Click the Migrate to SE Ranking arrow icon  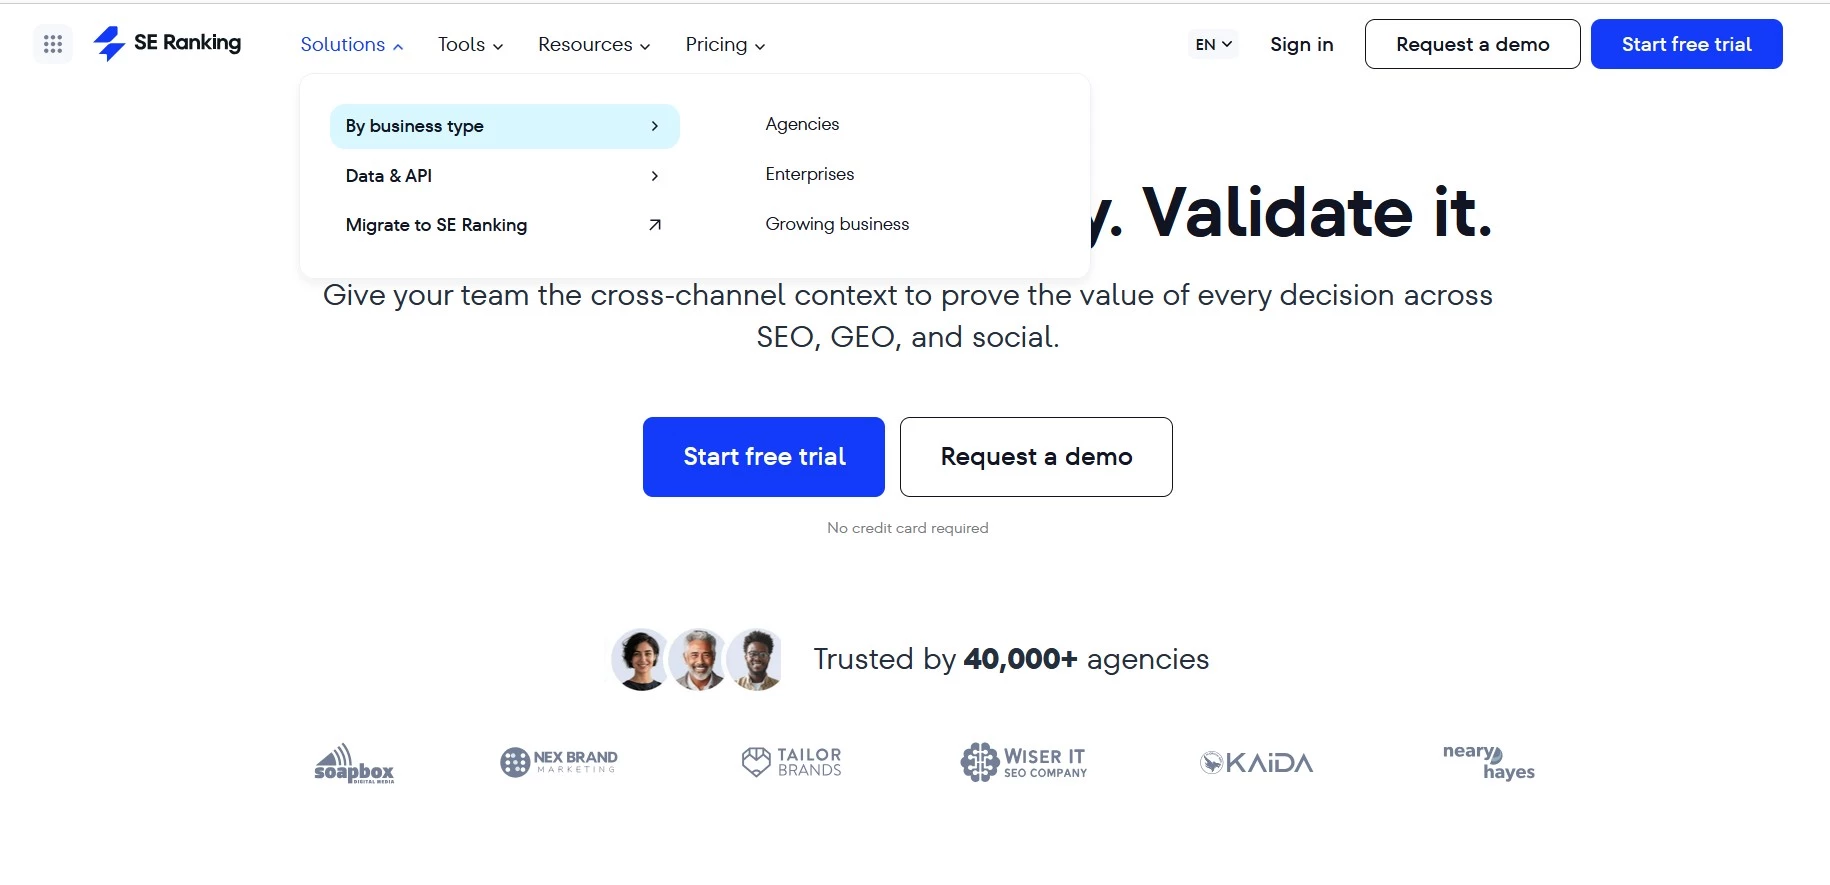click(x=655, y=225)
